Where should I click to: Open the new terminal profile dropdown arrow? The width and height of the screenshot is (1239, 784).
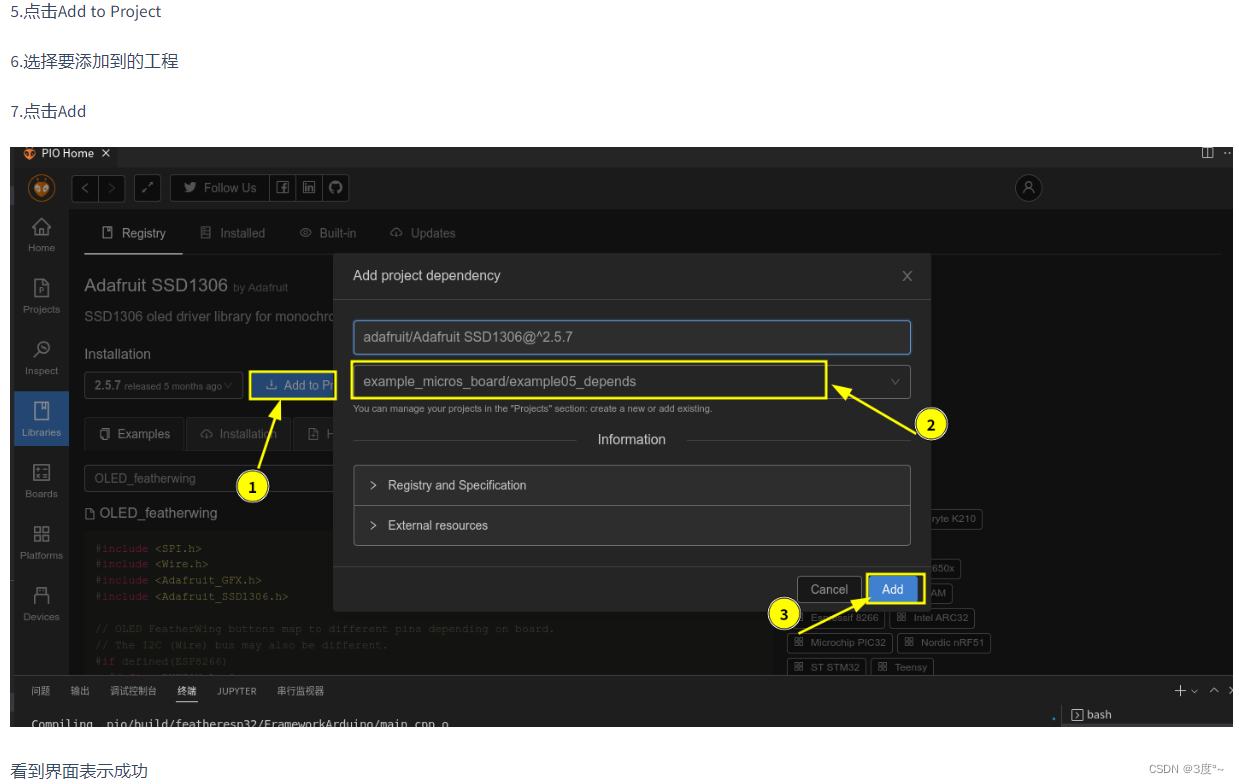[1194, 691]
